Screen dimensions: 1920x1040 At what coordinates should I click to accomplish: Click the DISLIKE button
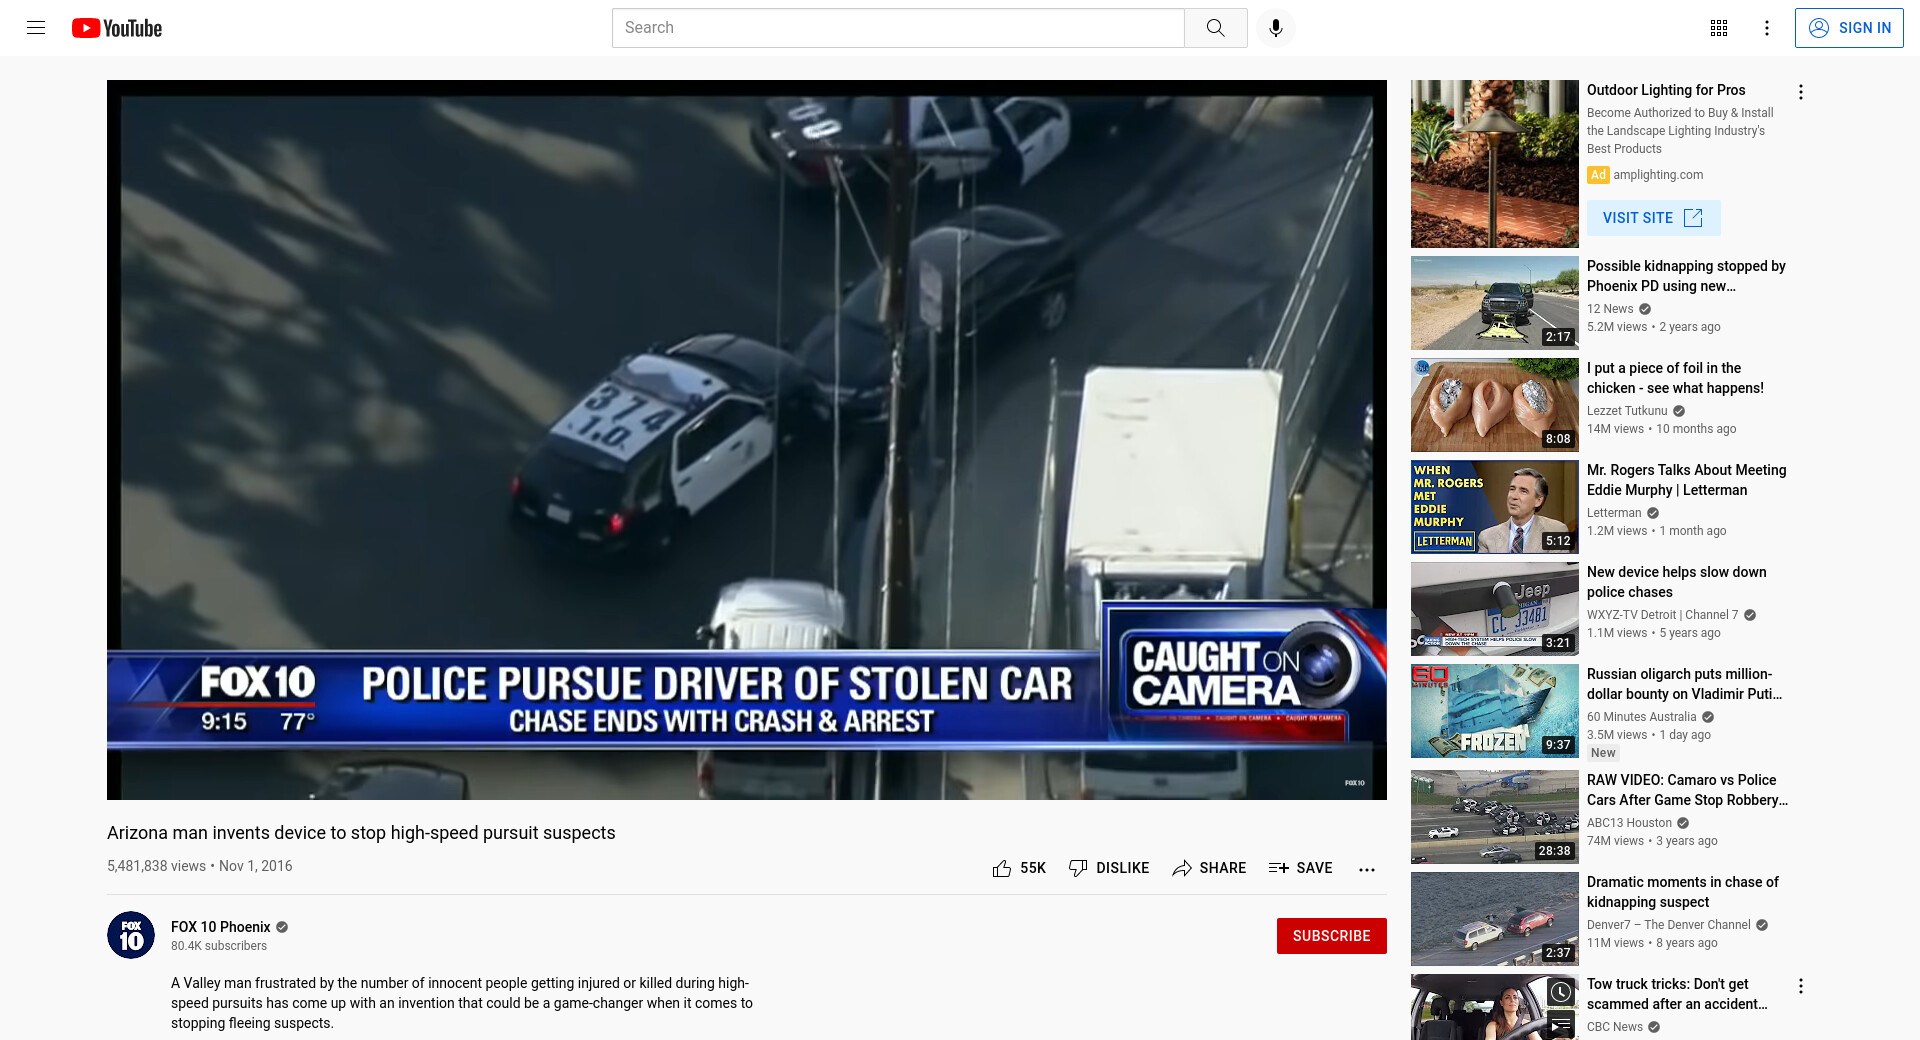click(1108, 868)
